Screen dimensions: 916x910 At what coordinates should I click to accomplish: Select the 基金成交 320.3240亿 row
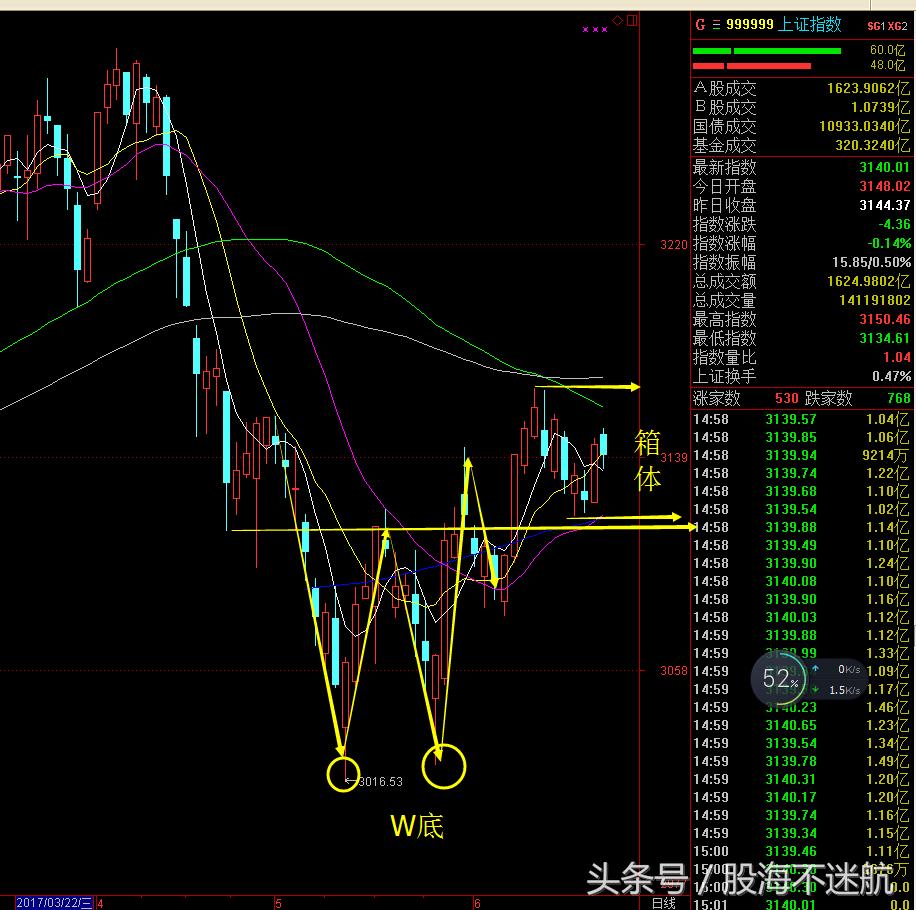[802, 145]
